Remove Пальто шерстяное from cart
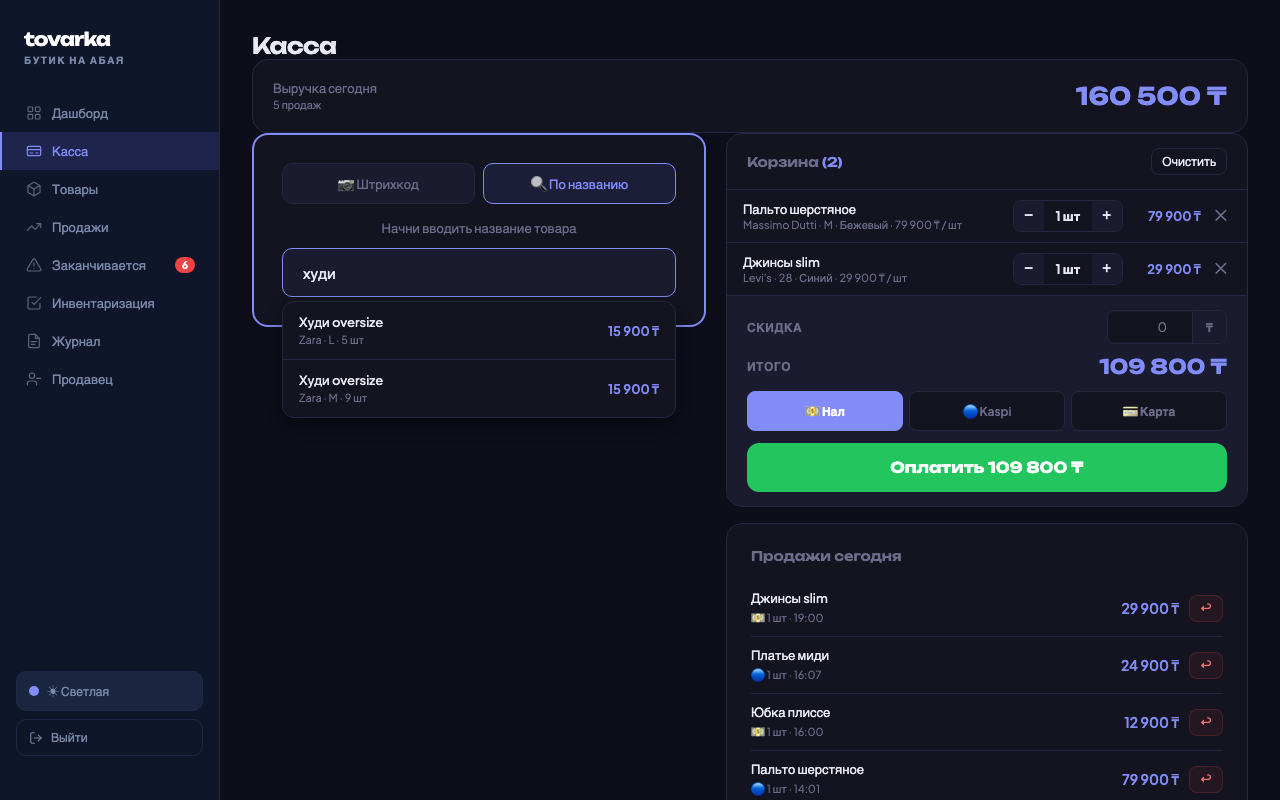Image resolution: width=1280 pixels, height=800 pixels. click(x=1220, y=216)
